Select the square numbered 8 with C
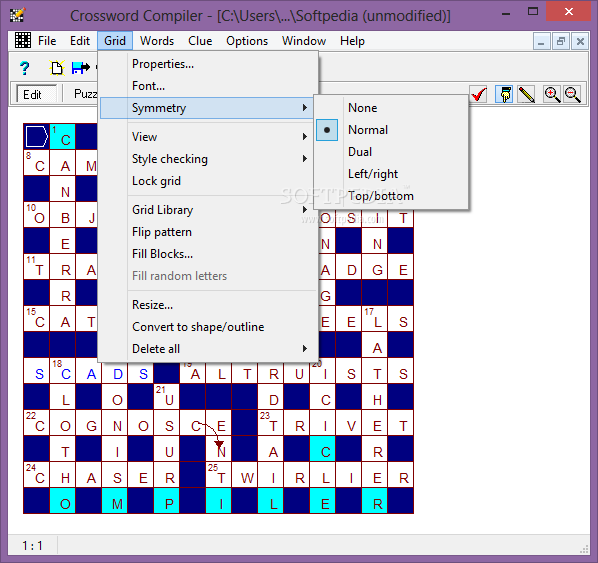 (x=37, y=163)
